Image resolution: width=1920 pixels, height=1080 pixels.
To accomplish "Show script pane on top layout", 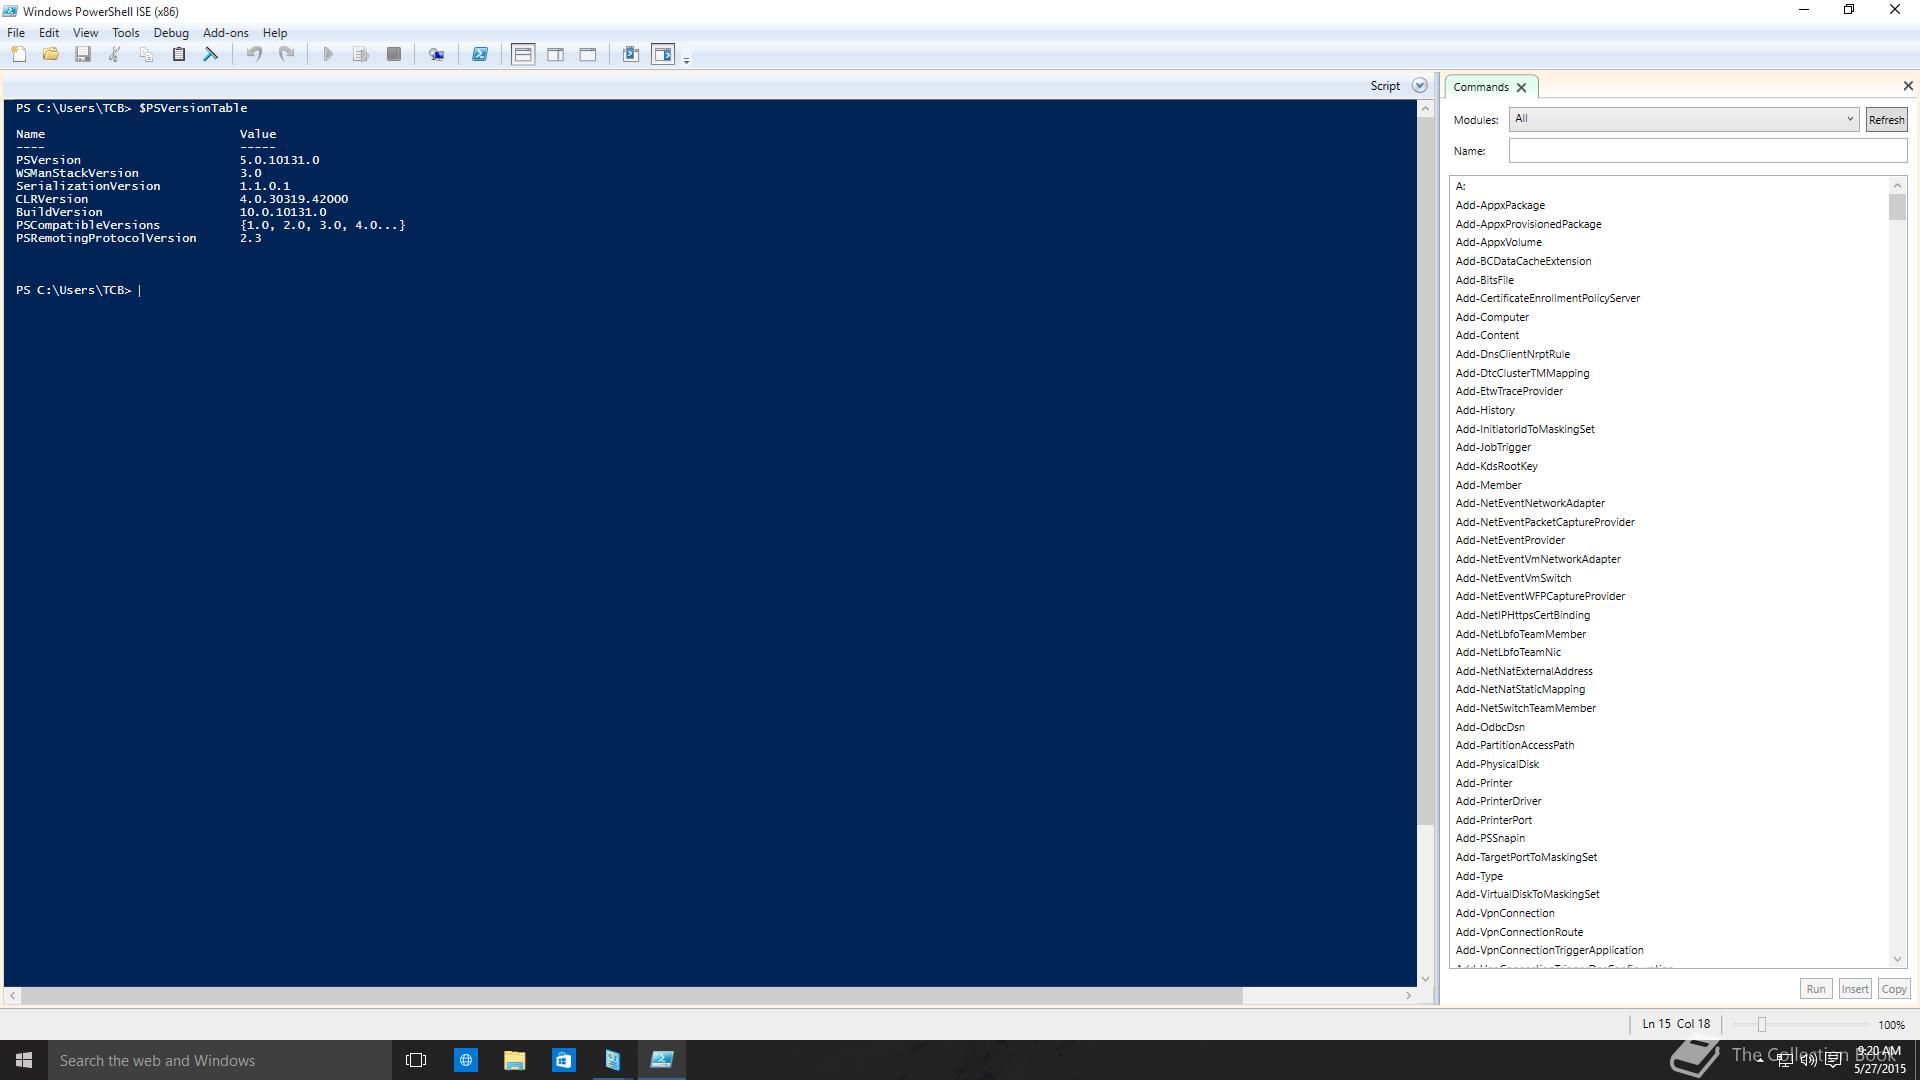I will (523, 55).
